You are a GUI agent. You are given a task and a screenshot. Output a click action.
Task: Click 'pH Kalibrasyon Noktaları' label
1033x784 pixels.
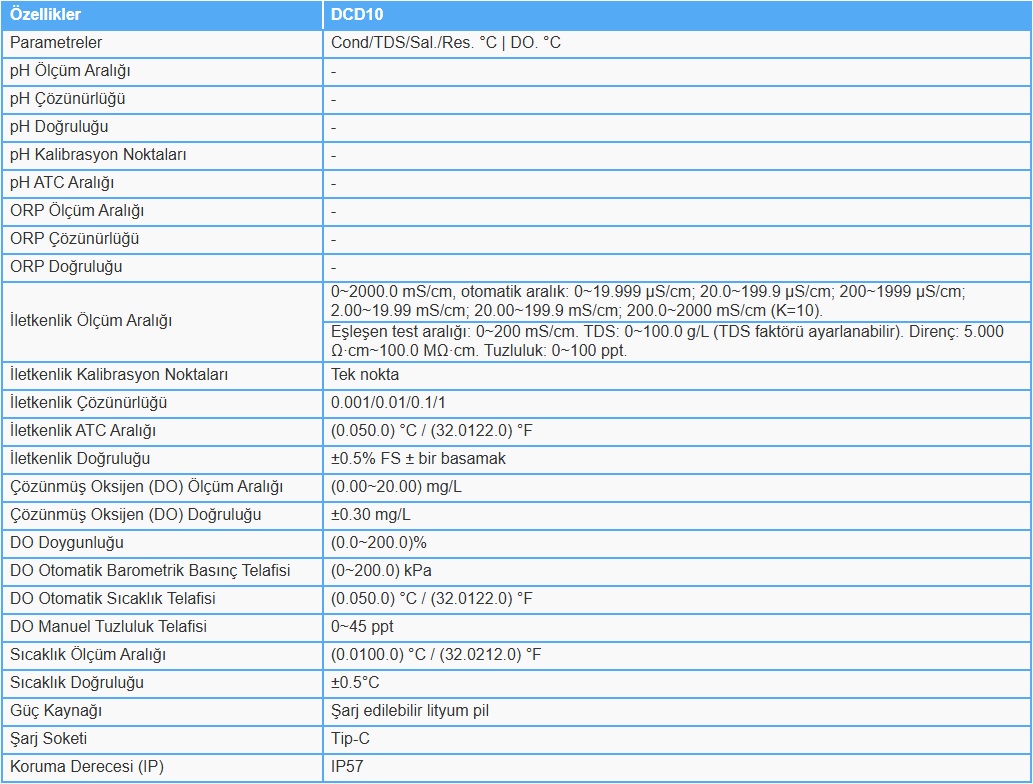click(98, 155)
